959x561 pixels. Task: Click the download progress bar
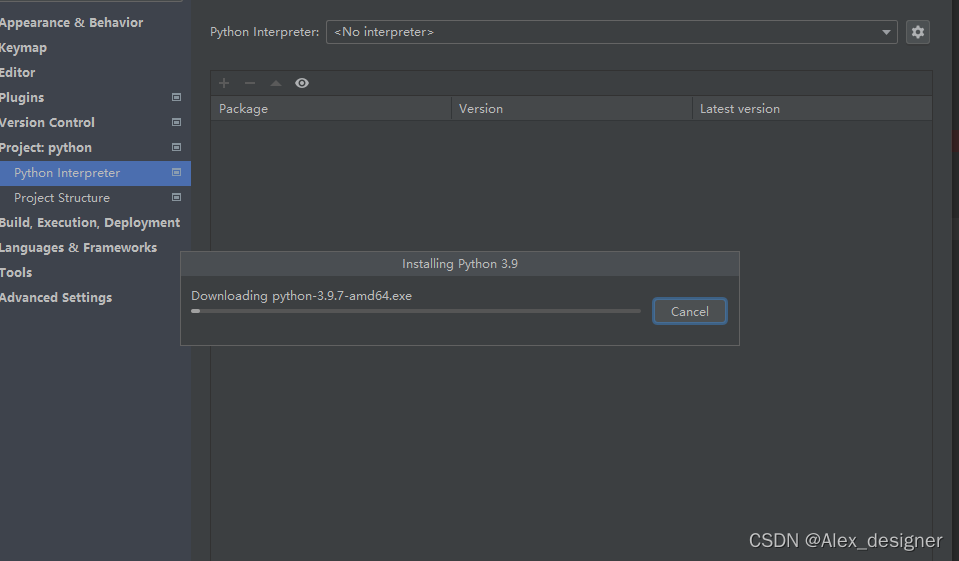(x=416, y=311)
